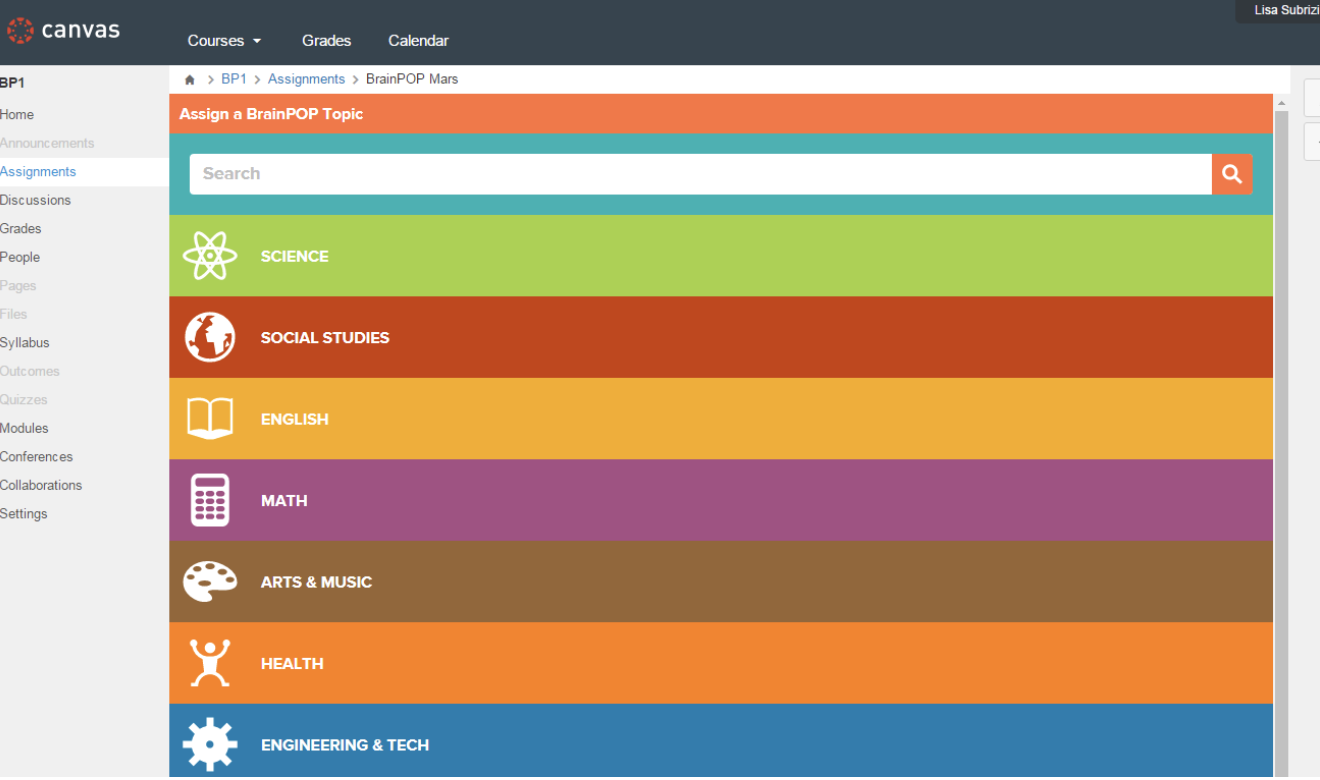Open Settings in course sidebar

coord(24,514)
